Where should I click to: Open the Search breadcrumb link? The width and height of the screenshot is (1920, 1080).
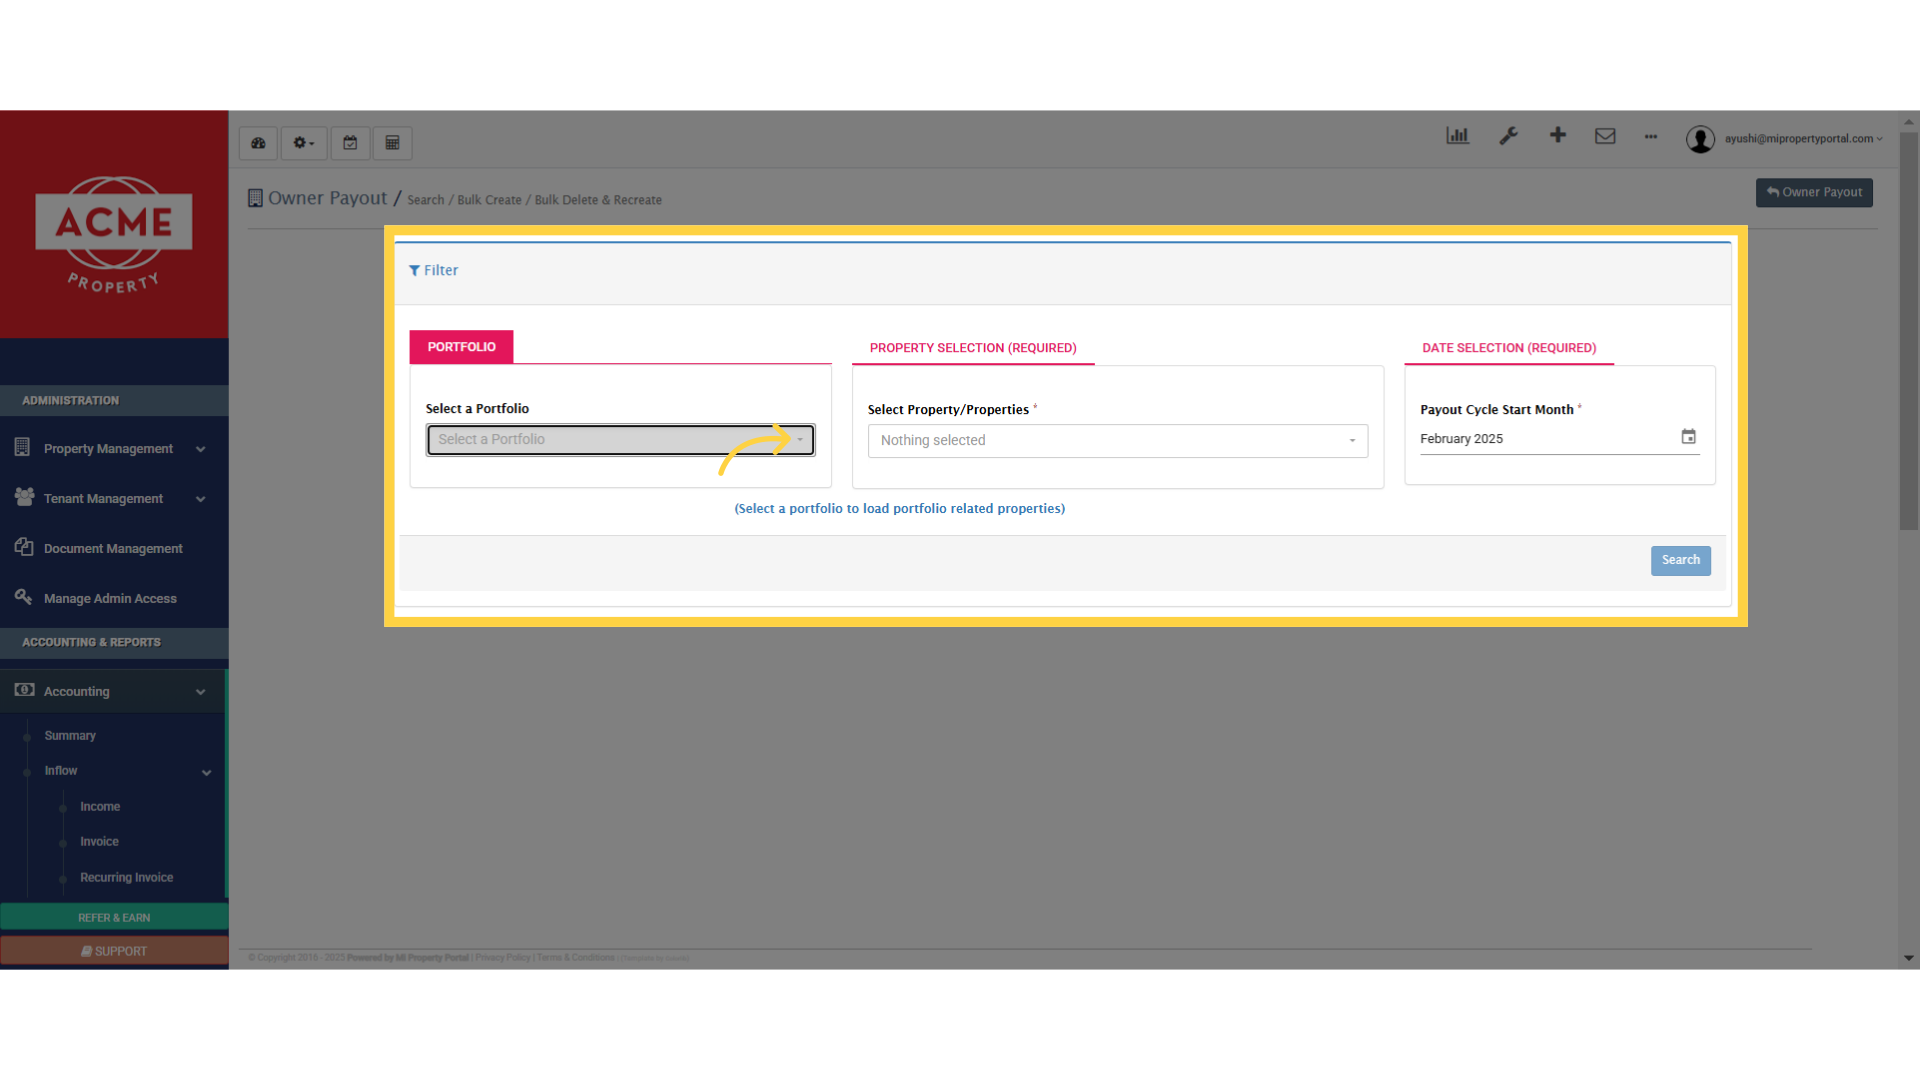[x=425, y=200]
